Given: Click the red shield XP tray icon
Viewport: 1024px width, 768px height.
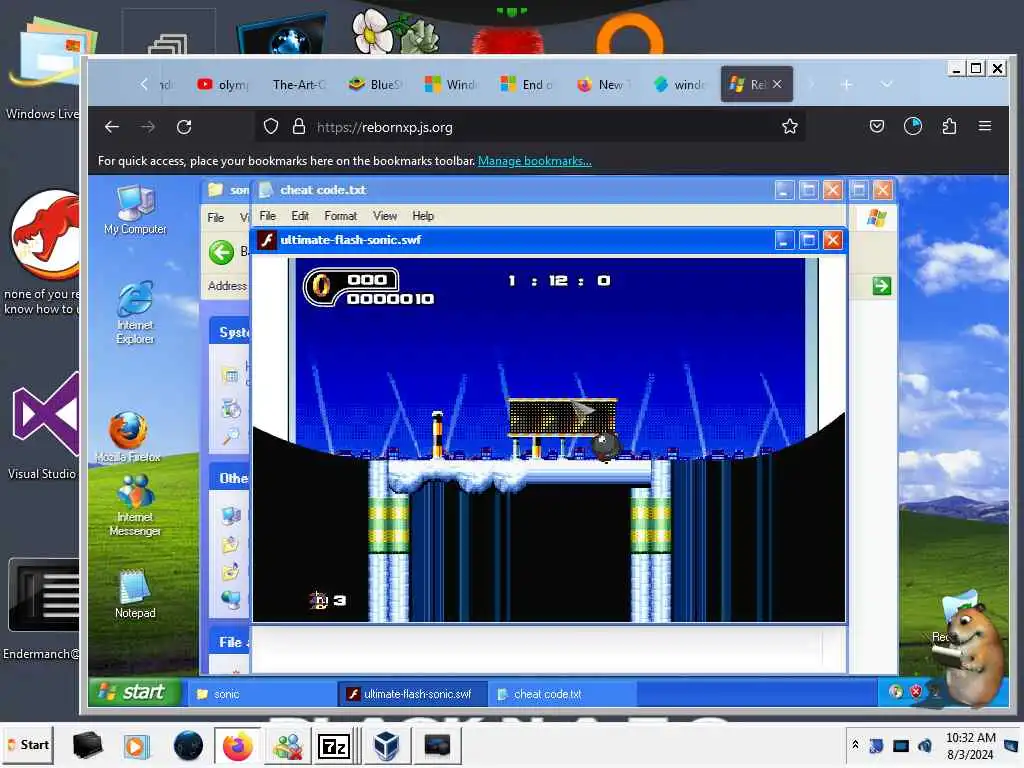Looking at the screenshot, I should [x=916, y=691].
